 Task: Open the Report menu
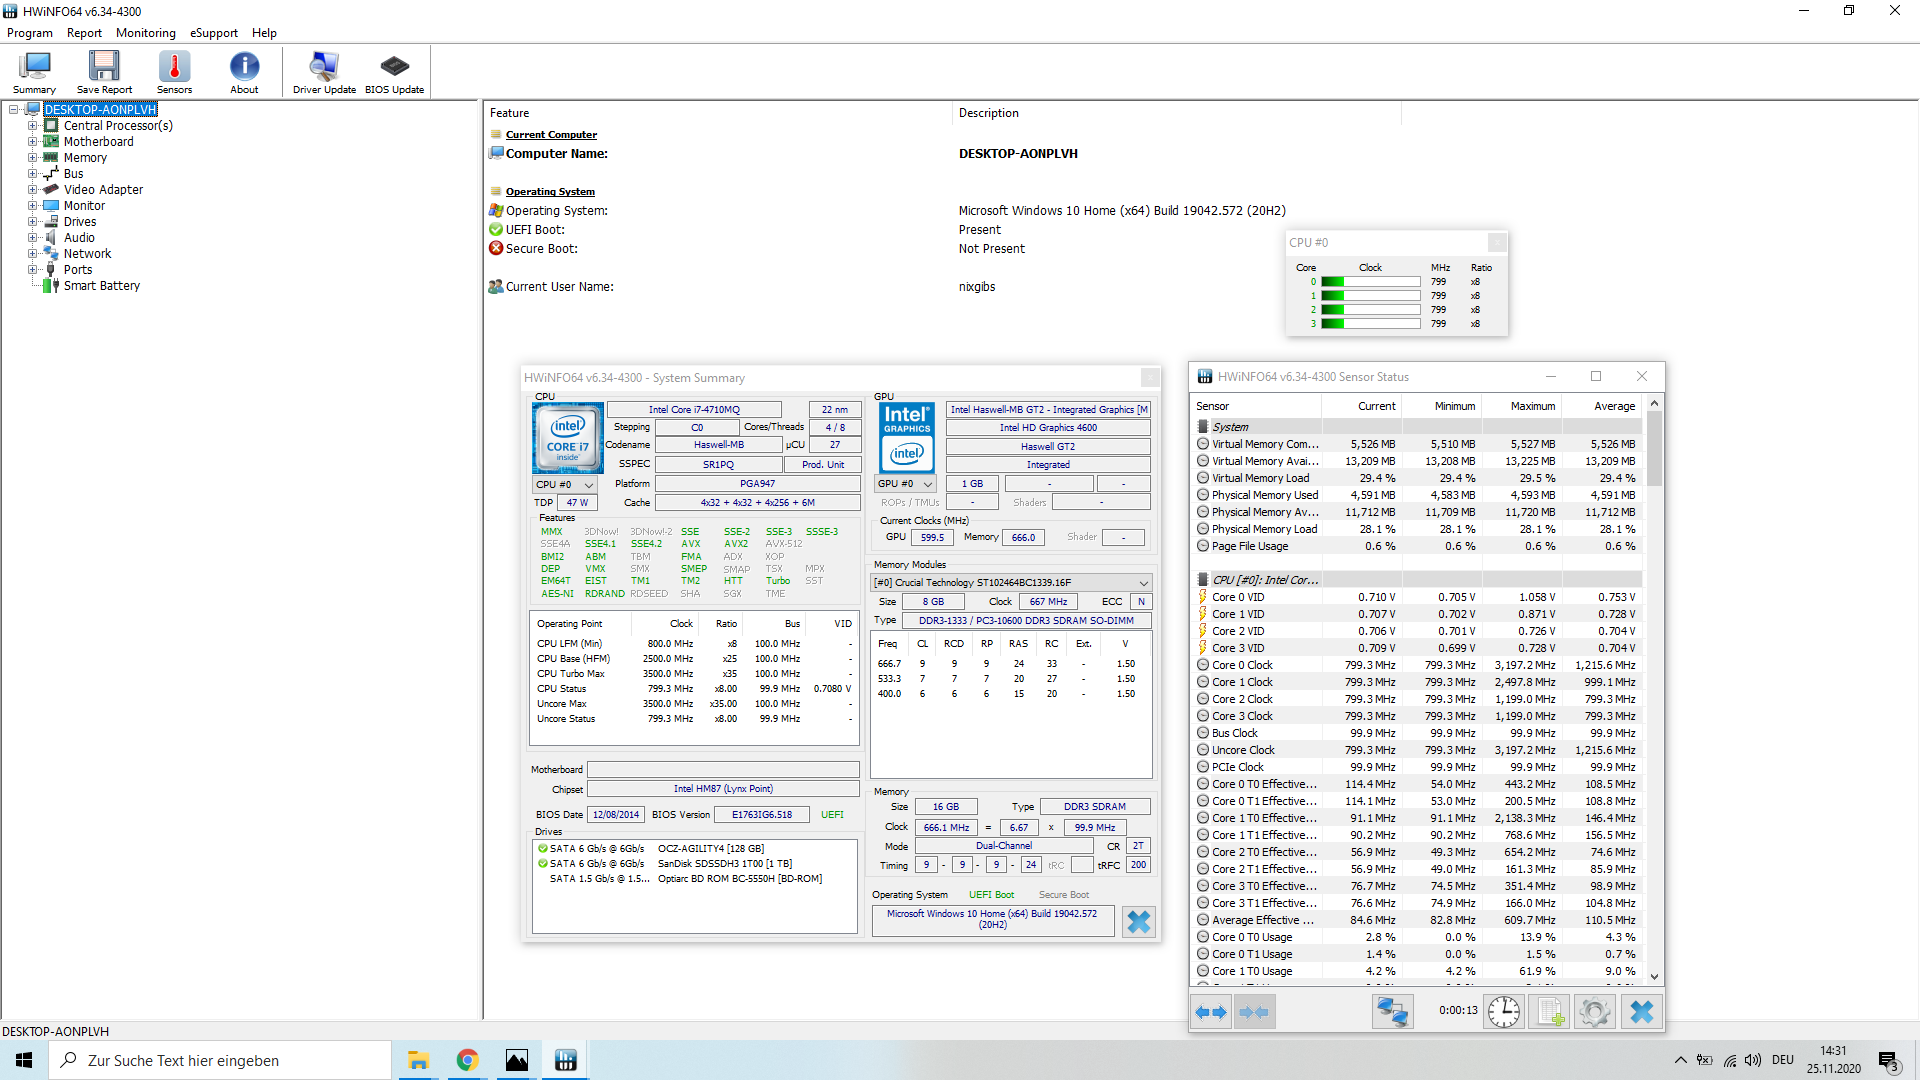[x=84, y=33]
